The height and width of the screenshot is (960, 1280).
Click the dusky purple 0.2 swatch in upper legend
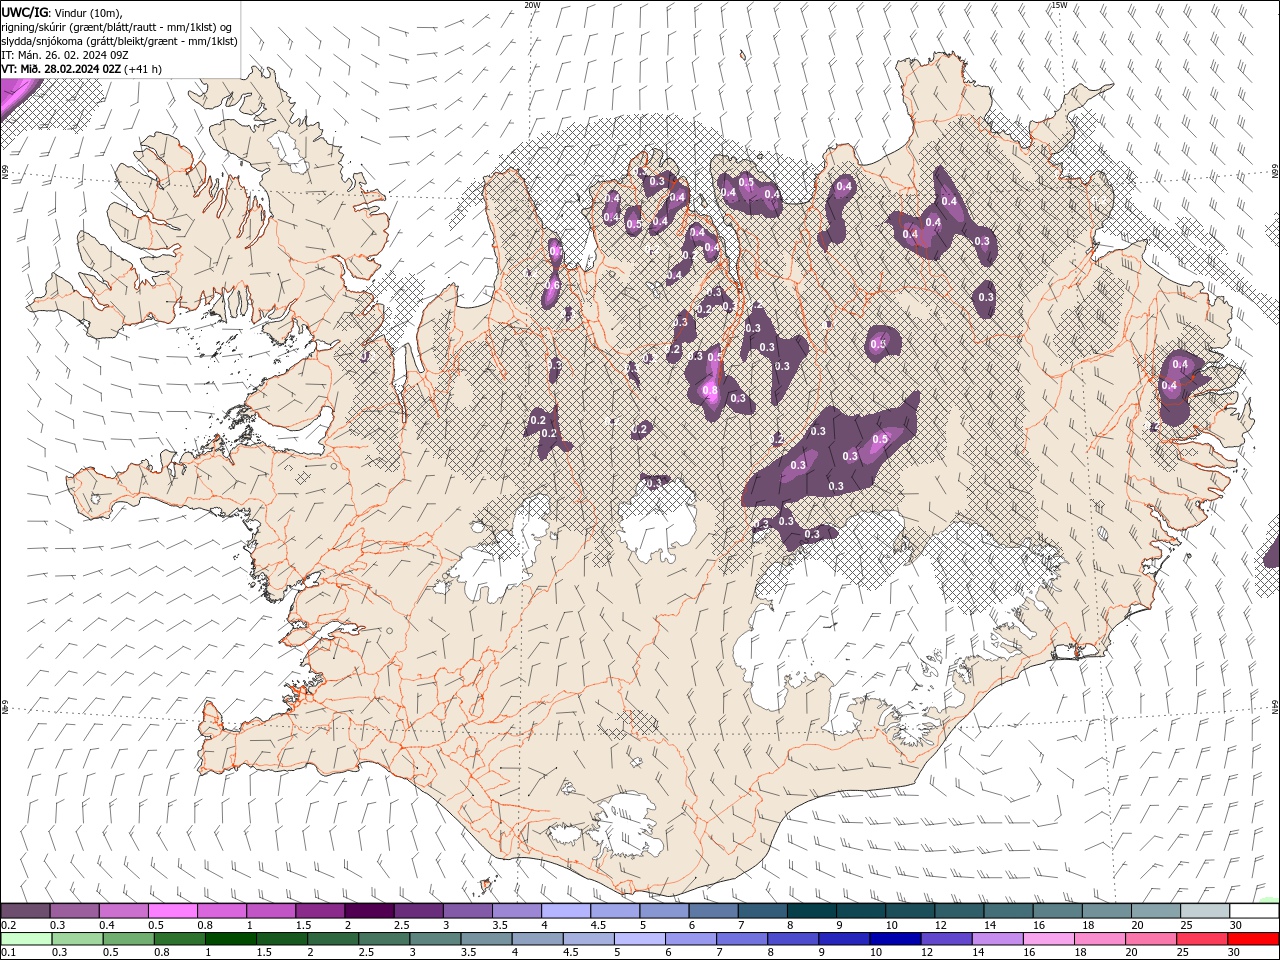(x=25, y=911)
